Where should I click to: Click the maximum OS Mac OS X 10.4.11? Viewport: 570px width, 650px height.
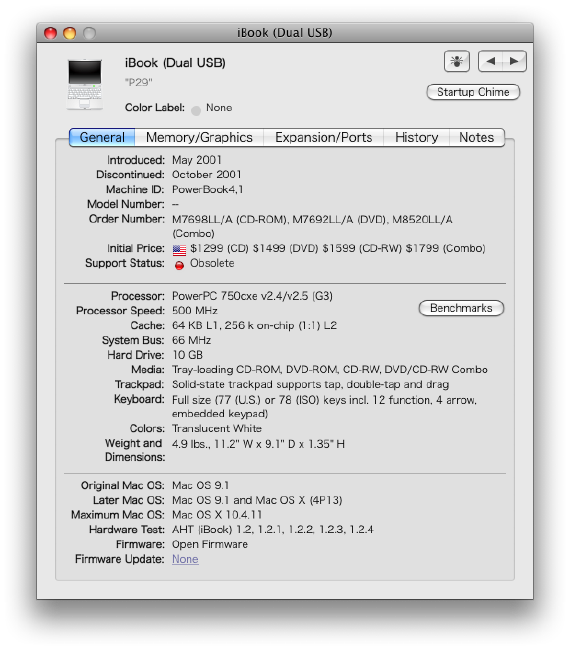tap(217, 515)
